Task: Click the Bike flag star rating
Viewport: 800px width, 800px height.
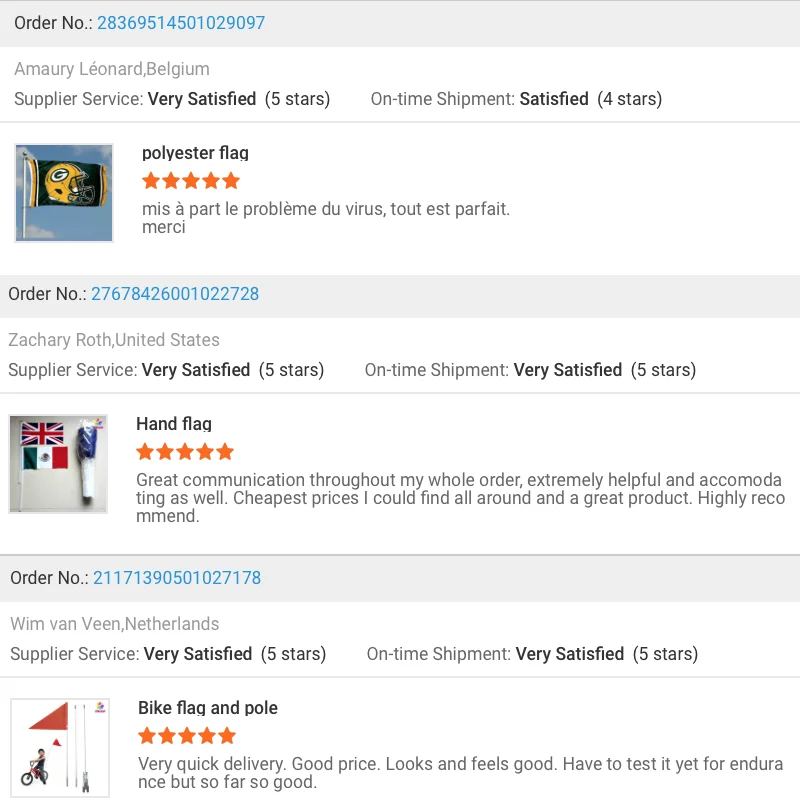Action: (x=187, y=736)
